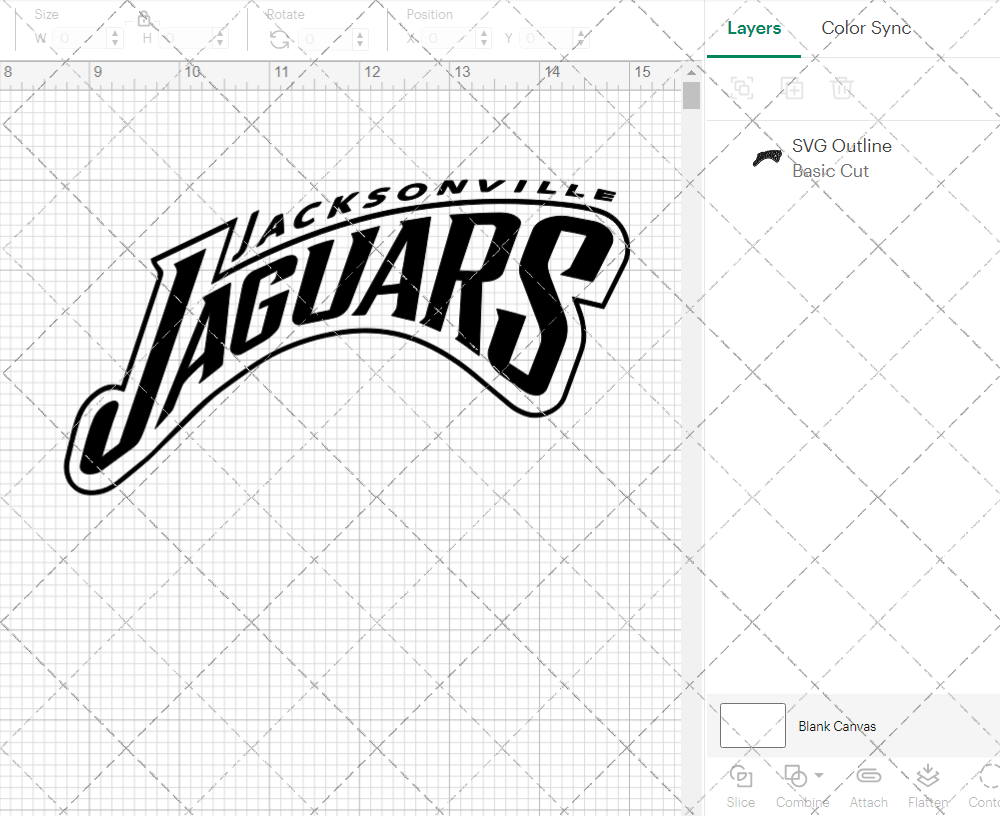The image size is (1000, 816).
Task: Click the Combine tool icon
Action: tap(794, 777)
